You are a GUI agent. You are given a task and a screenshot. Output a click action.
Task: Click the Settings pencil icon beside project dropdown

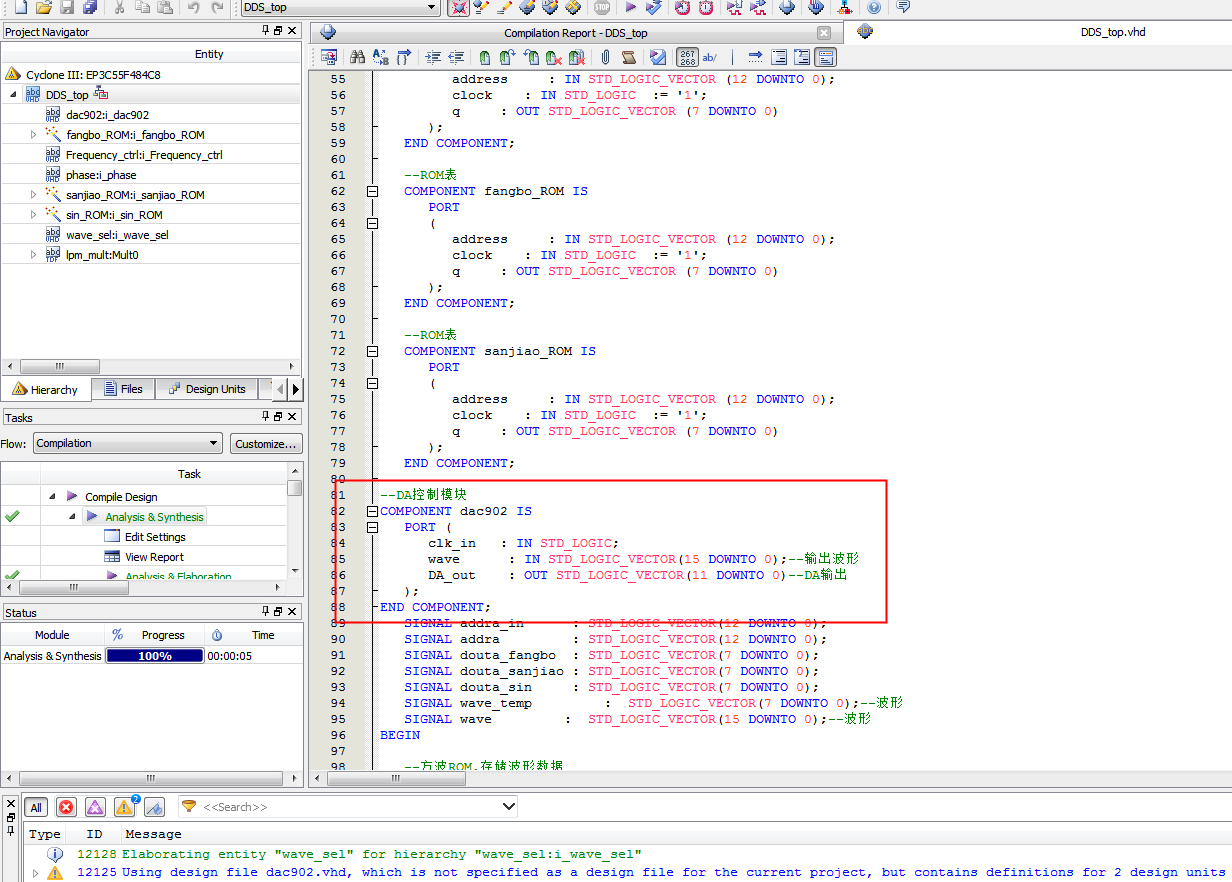tap(481, 7)
